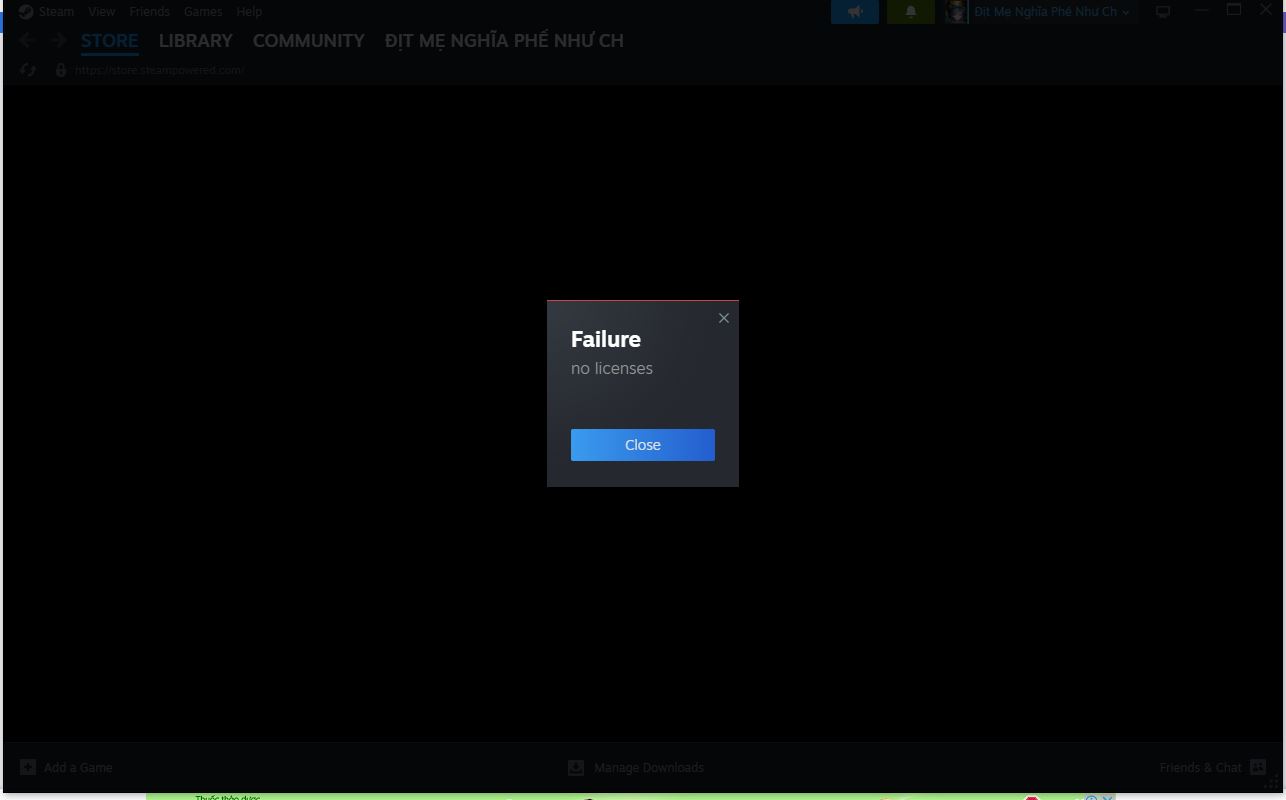Click Add a Game at bottom left
1286x800 pixels.
(67, 767)
